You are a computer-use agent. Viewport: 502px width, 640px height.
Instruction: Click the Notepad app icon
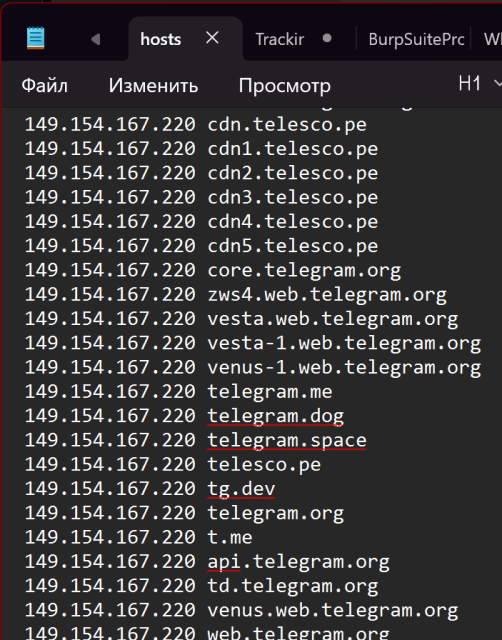[x=36, y=38]
